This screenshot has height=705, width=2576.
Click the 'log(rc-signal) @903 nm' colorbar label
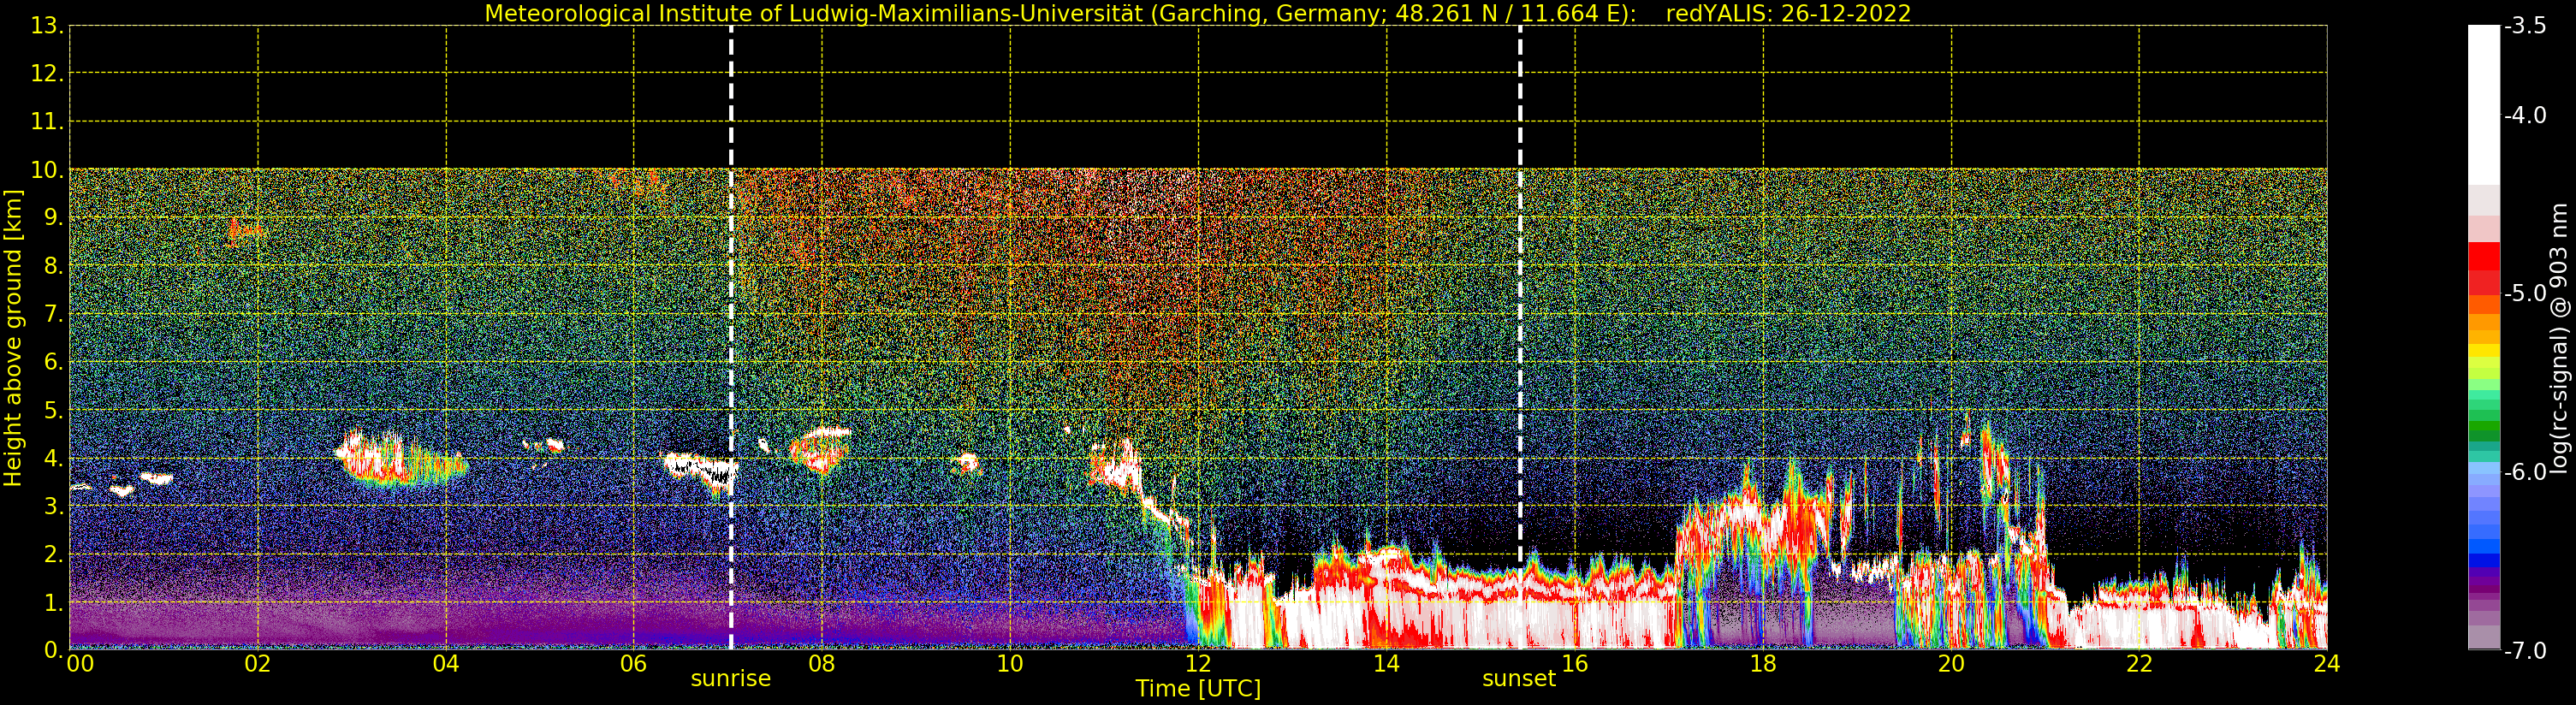(x=2559, y=338)
